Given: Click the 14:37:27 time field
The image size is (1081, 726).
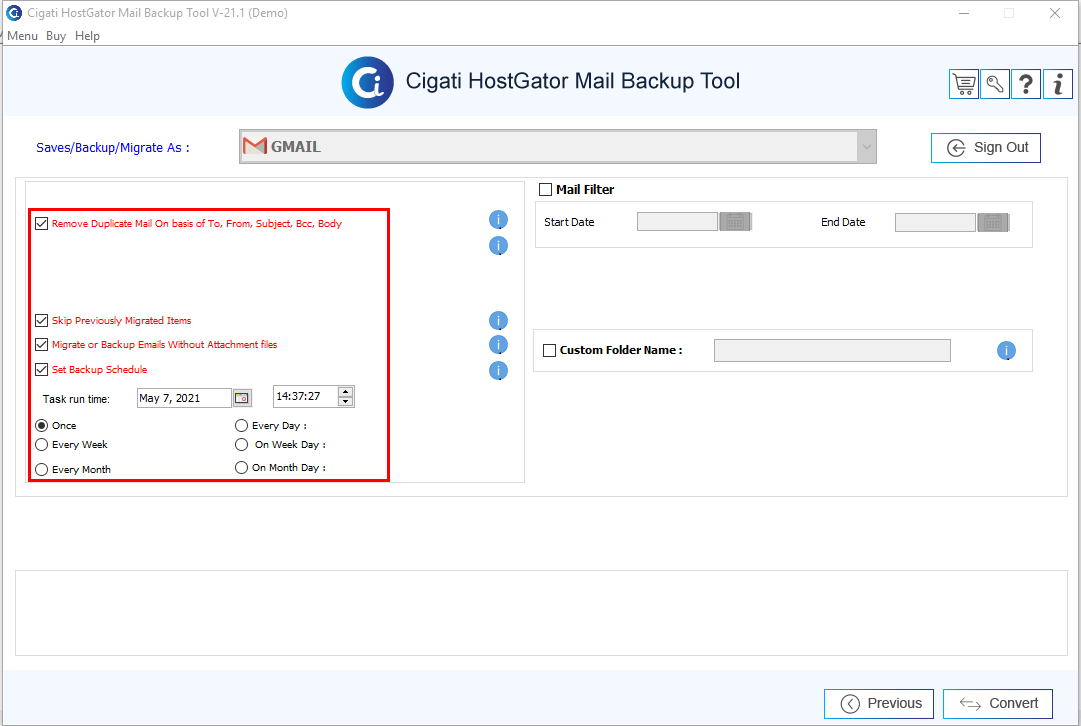Looking at the screenshot, I should pos(305,396).
